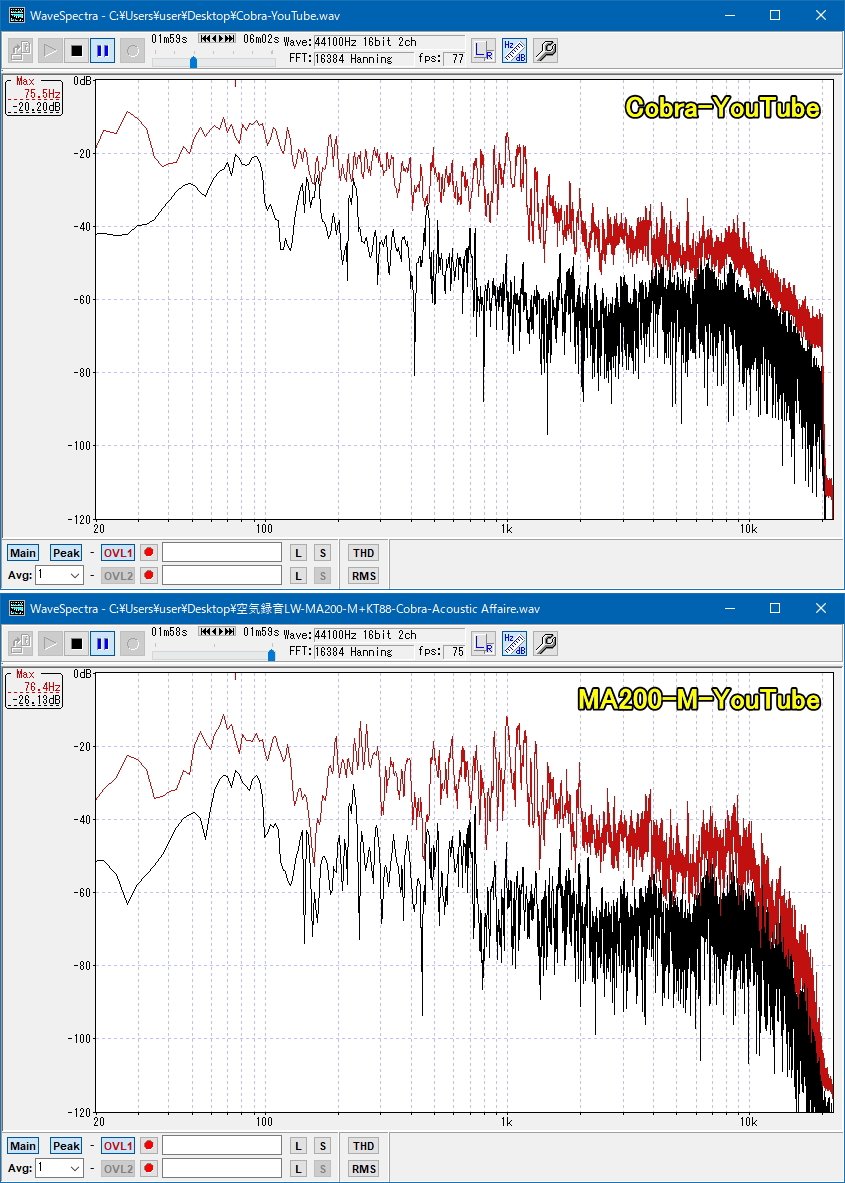Toggle Peak hold in MA200-M window
The height and width of the screenshot is (1183, 845).
[66, 1146]
